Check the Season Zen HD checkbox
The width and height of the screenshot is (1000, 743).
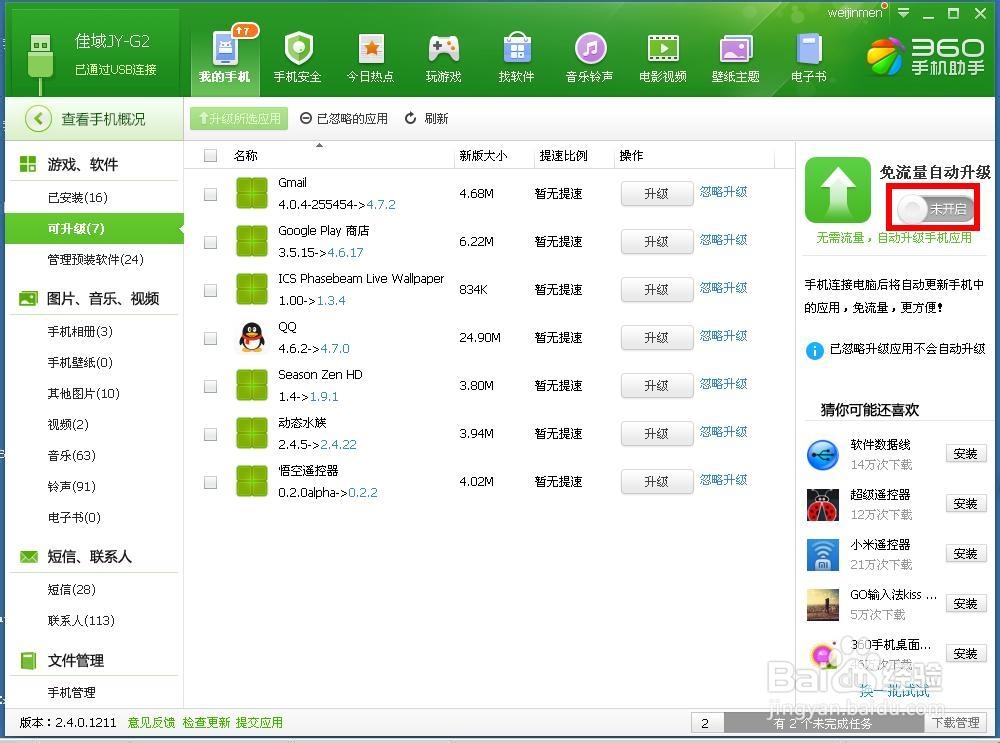pos(210,386)
